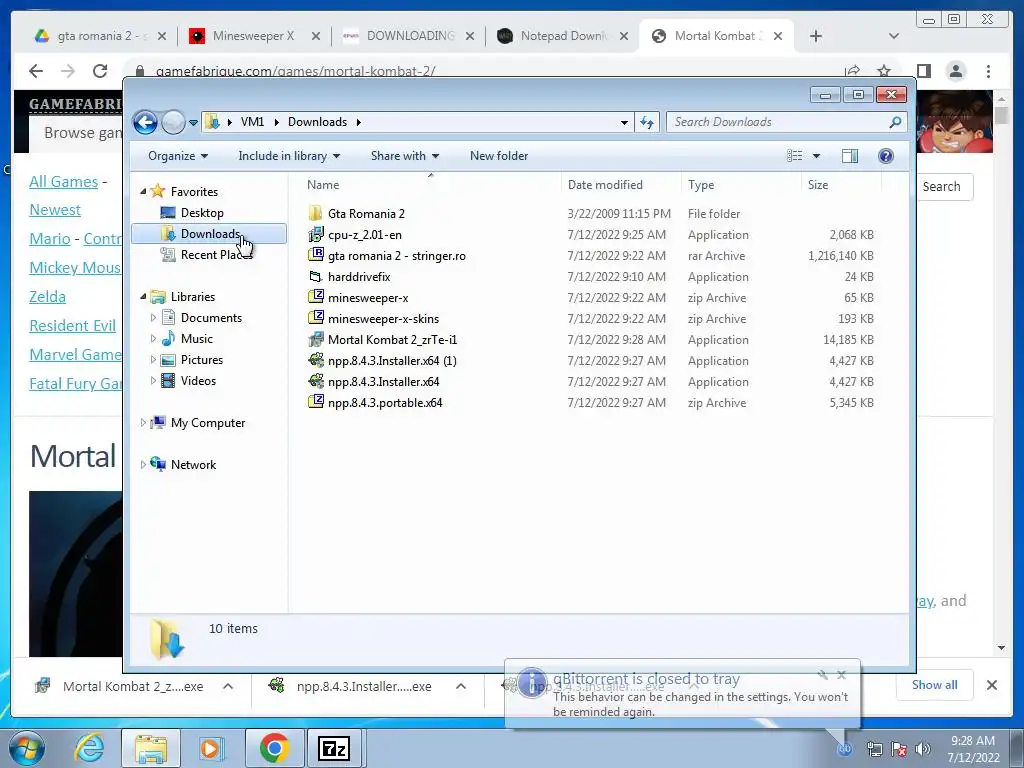Viewport: 1024px width, 768px height.
Task: Close the Chrome downloads bar
Action: click(992, 685)
